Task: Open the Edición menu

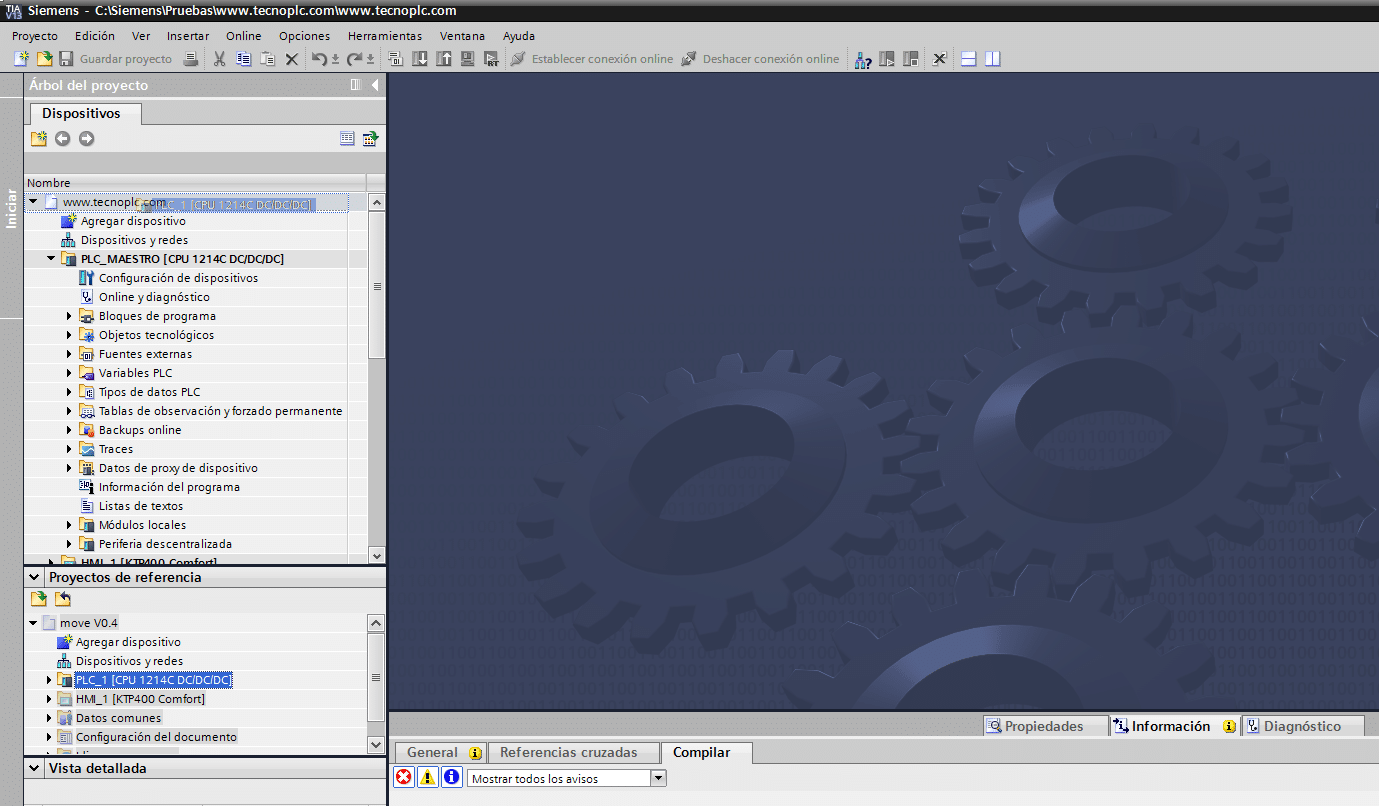Action: pyautogui.click(x=95, y=36)
